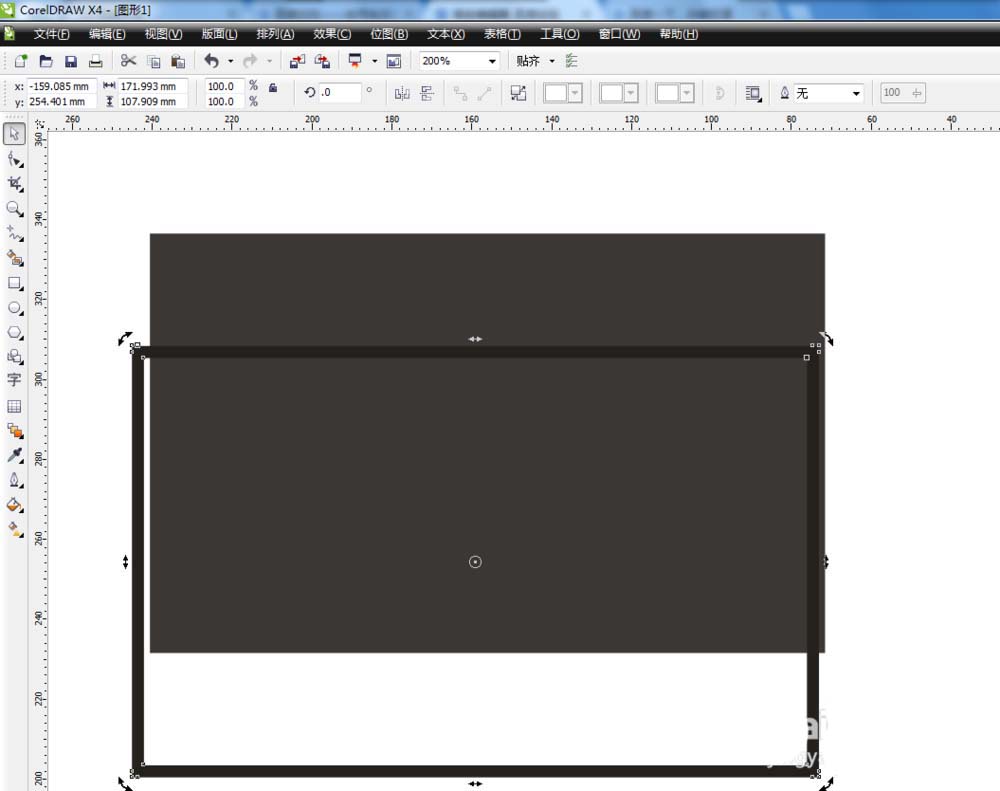
Task: Select the Crop tool in the toolbox
Action: [x=15, y=184]
